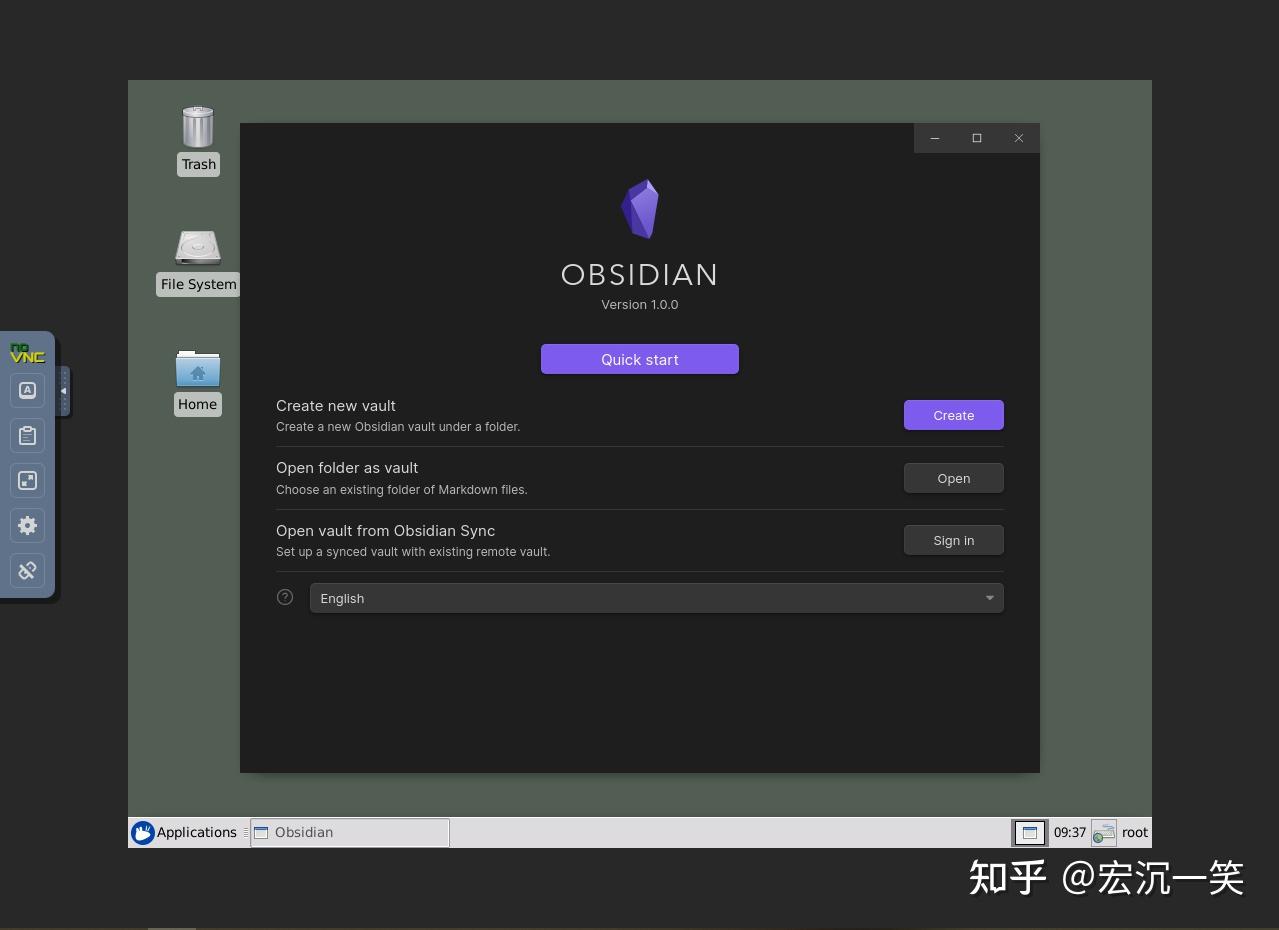Show the noVNC extra keys keyboard panel

pyautogui.click(x=27, y=390)
